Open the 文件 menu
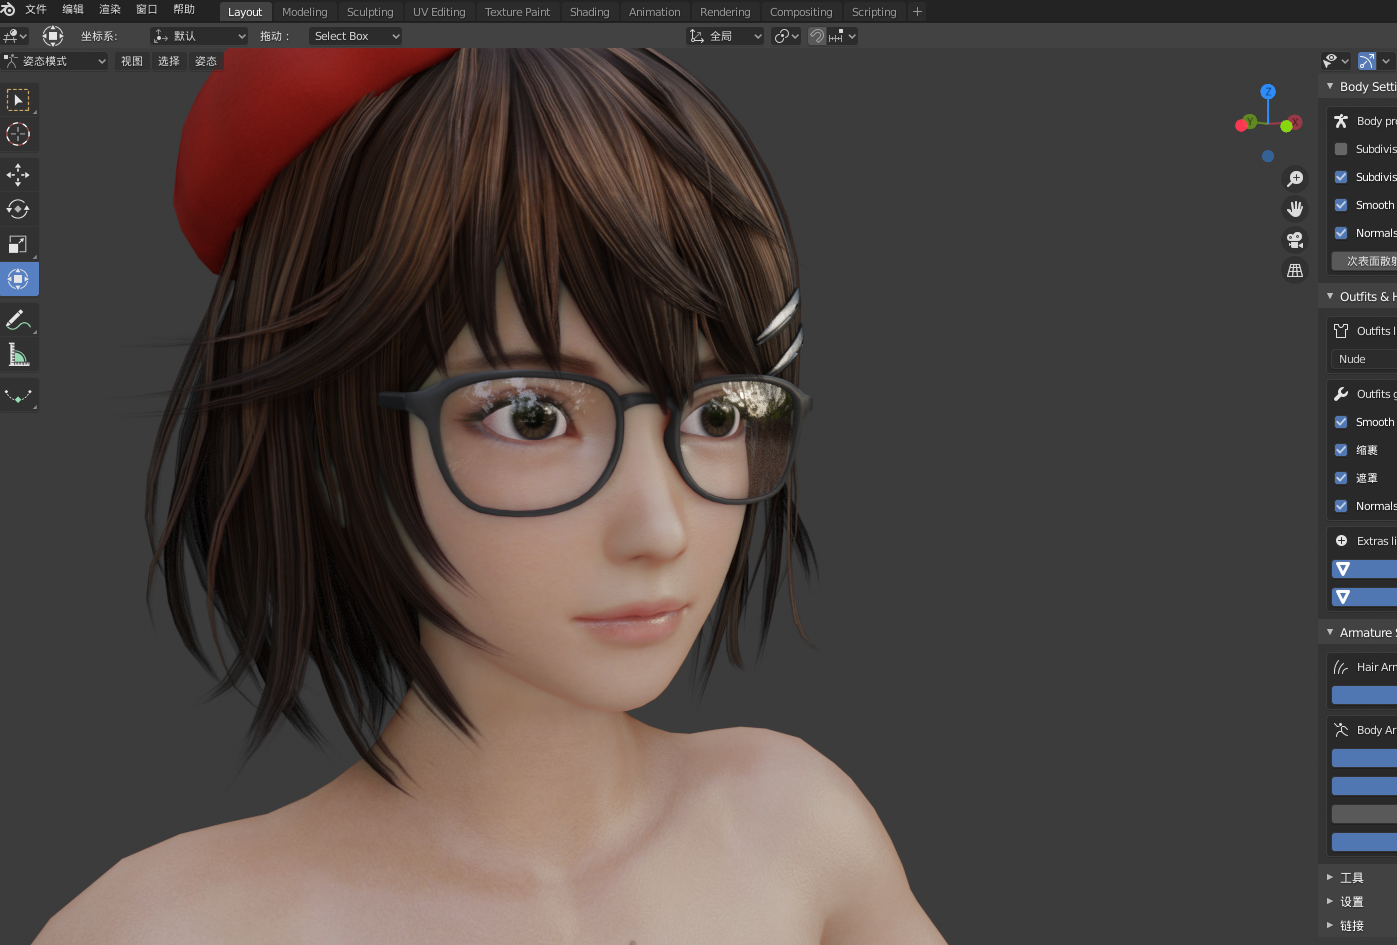1397x945 pixels. 36,9
